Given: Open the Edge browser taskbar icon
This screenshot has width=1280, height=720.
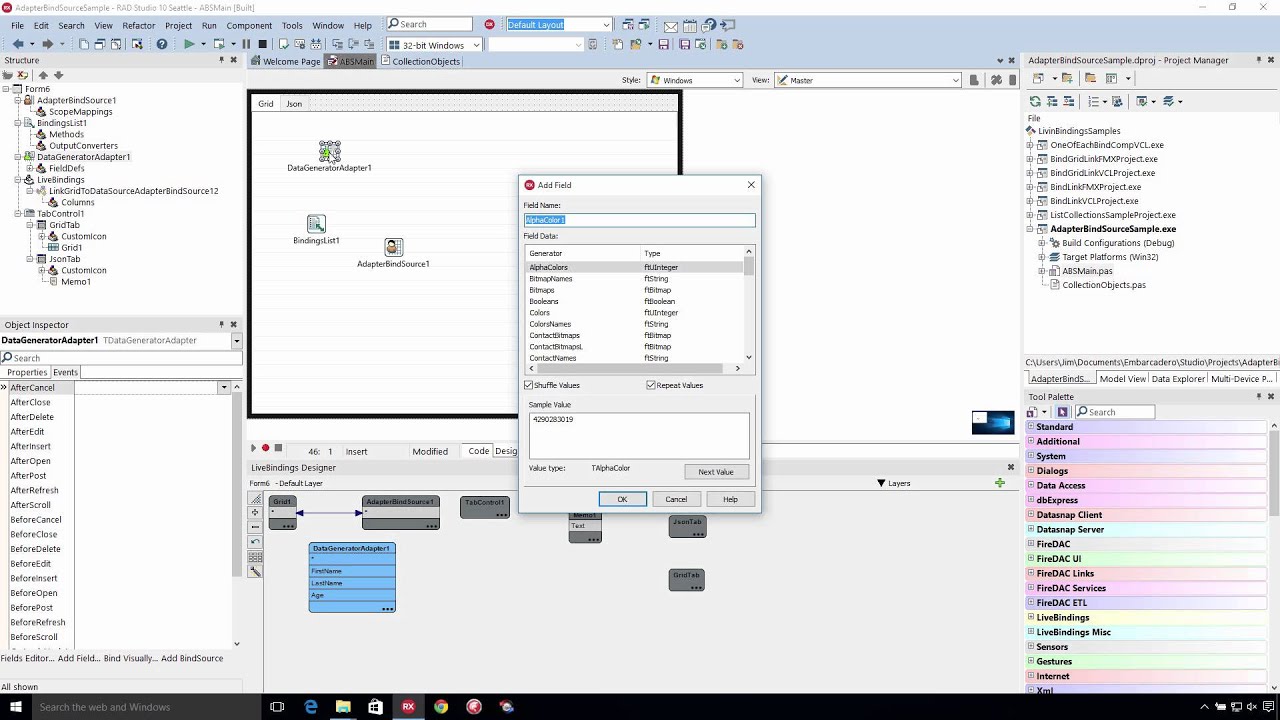Looking at the screenshot, I should pos(311,707).
